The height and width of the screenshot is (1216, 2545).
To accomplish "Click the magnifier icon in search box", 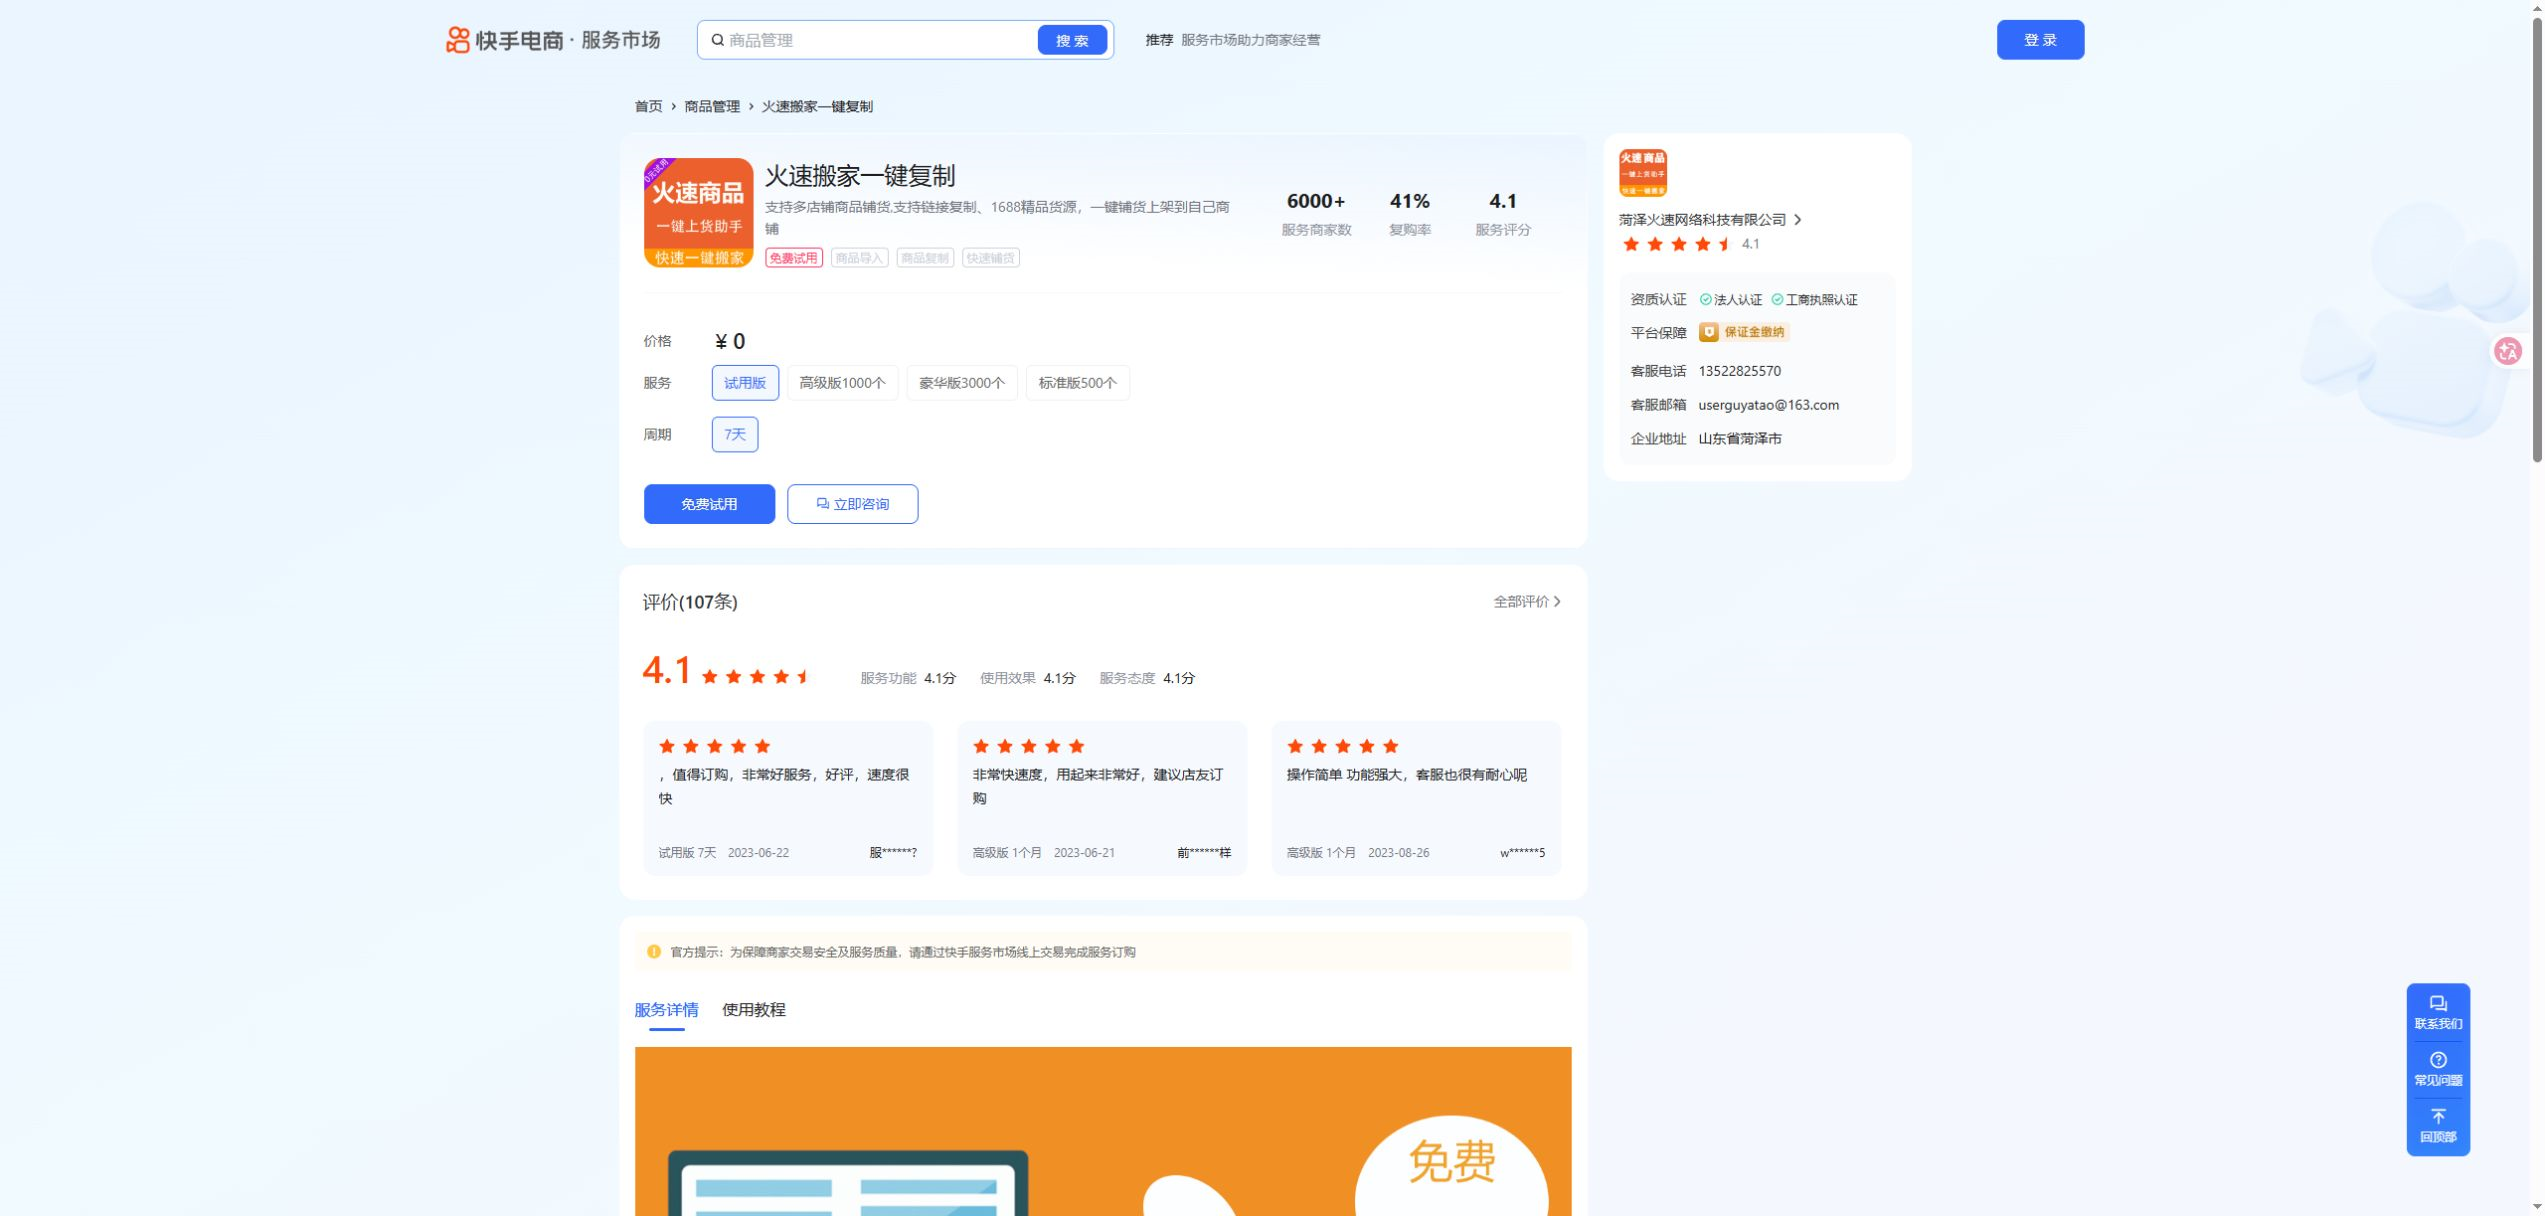I will [717, 40].
